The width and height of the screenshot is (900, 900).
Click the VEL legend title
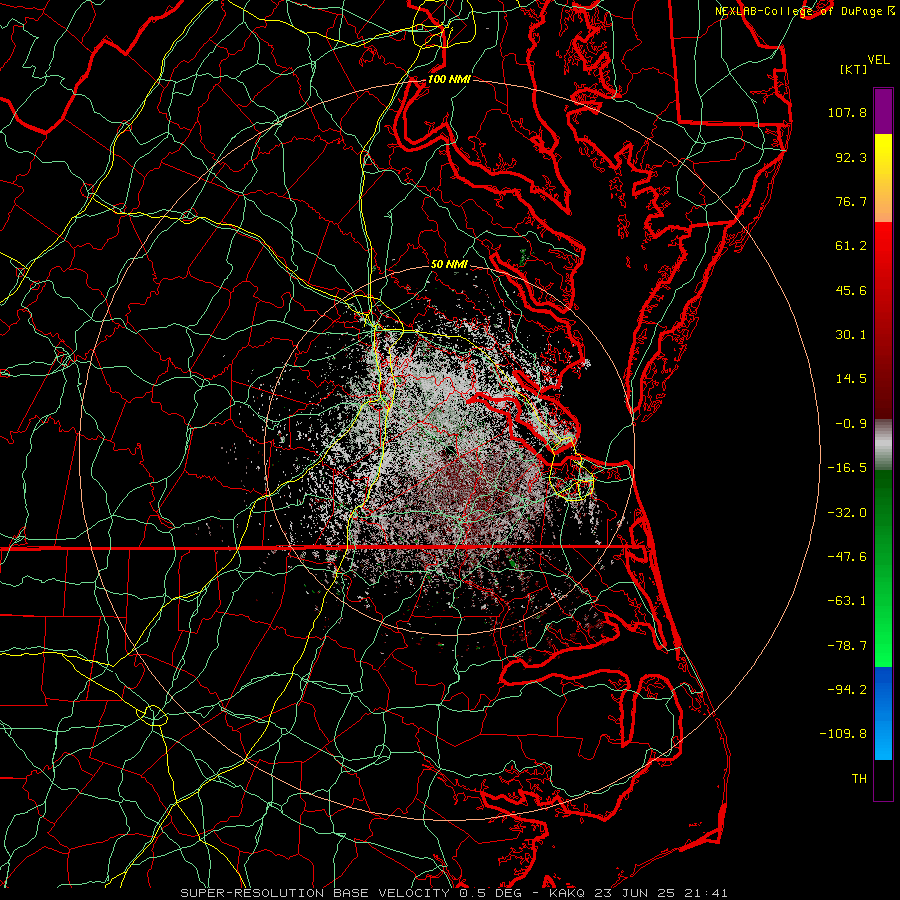pyautogui.click(x=878, y=60)
